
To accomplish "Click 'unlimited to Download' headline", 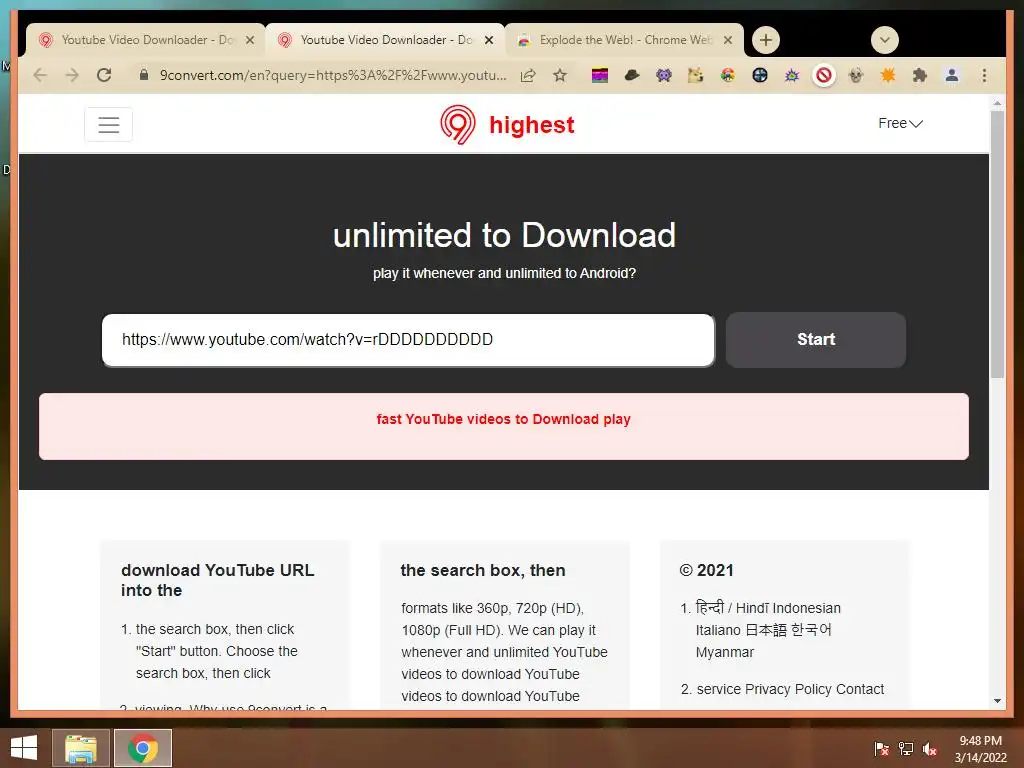I will pos(504,235).
